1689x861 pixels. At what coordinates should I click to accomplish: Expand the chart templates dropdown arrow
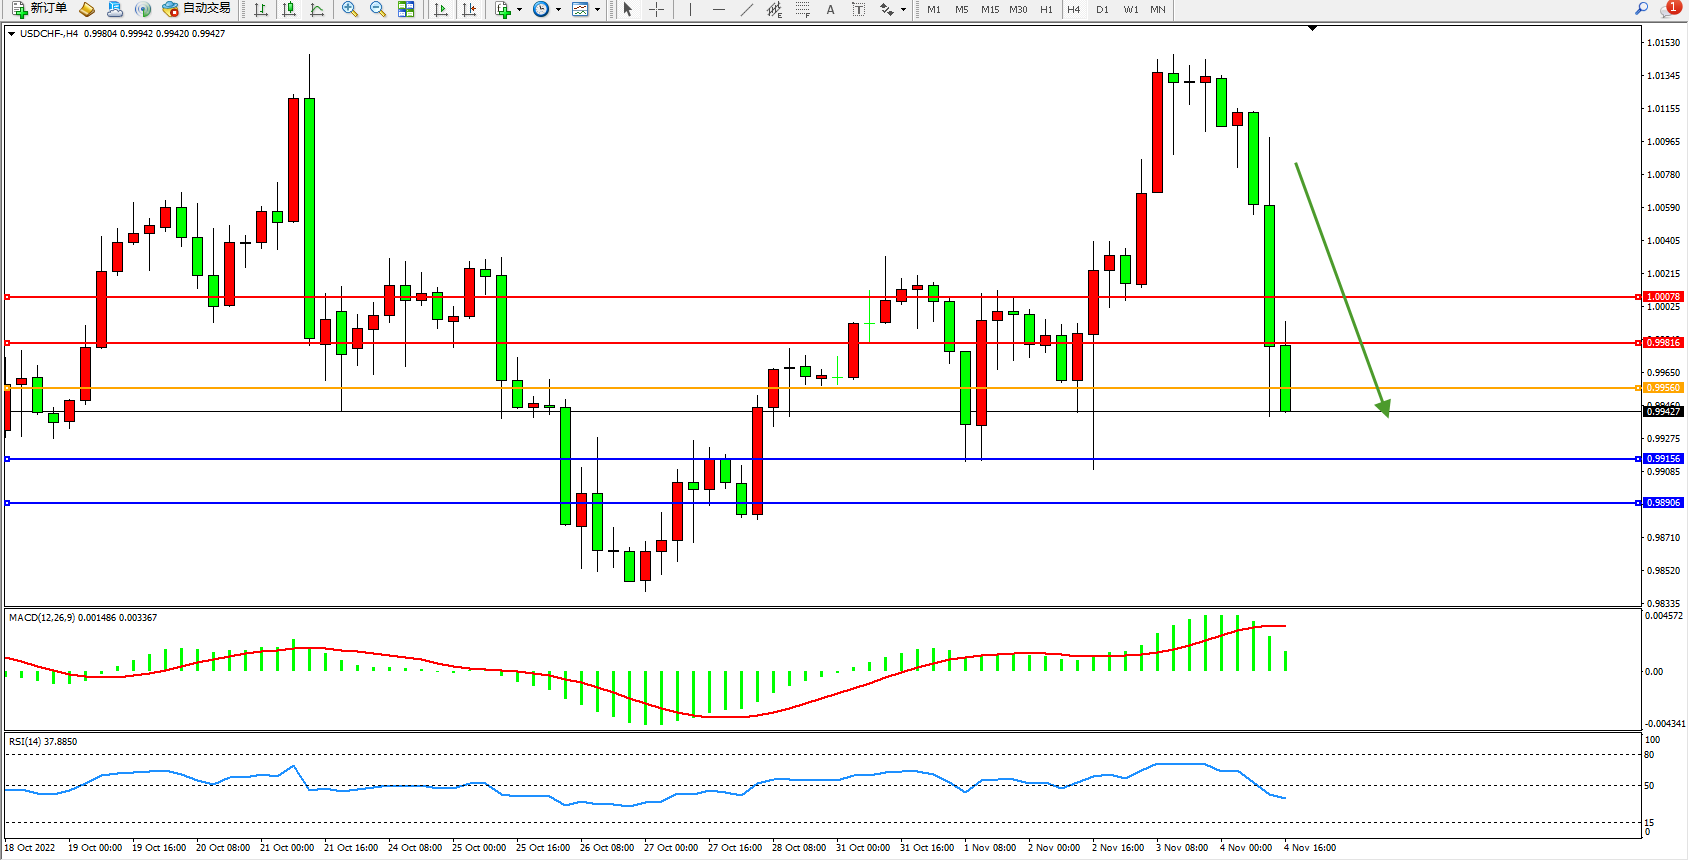click(x=597, y=9)
